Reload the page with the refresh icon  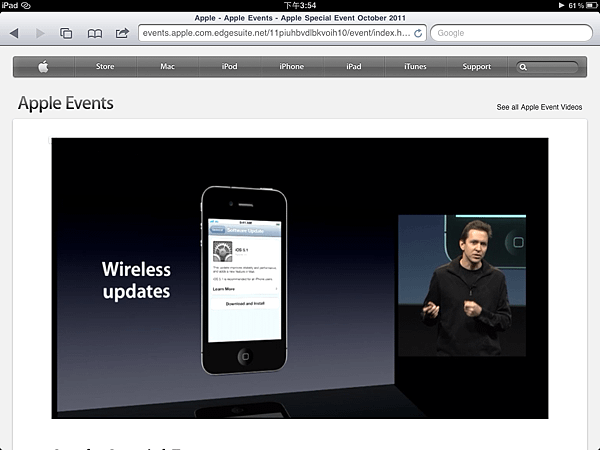point(418,33)
